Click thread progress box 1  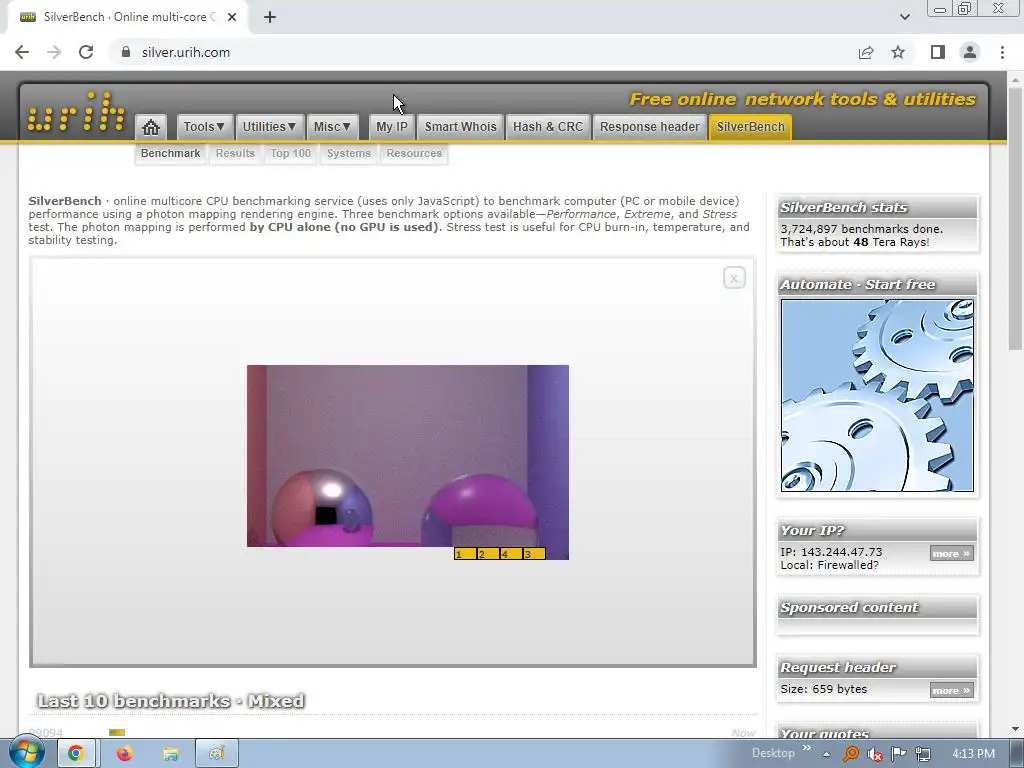pos(465,554)
